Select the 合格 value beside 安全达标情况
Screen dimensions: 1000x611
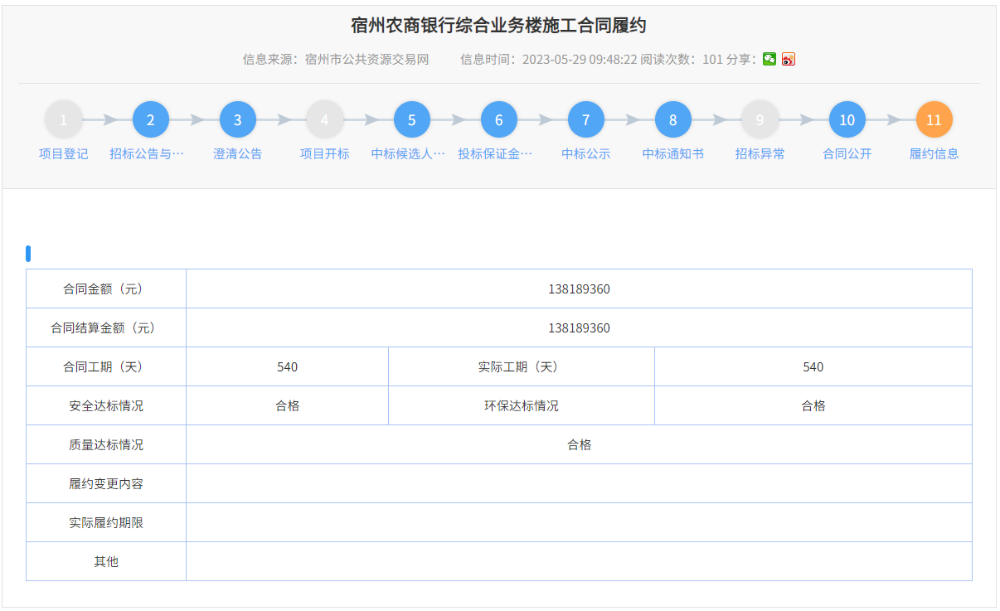[x=287, y=406]
